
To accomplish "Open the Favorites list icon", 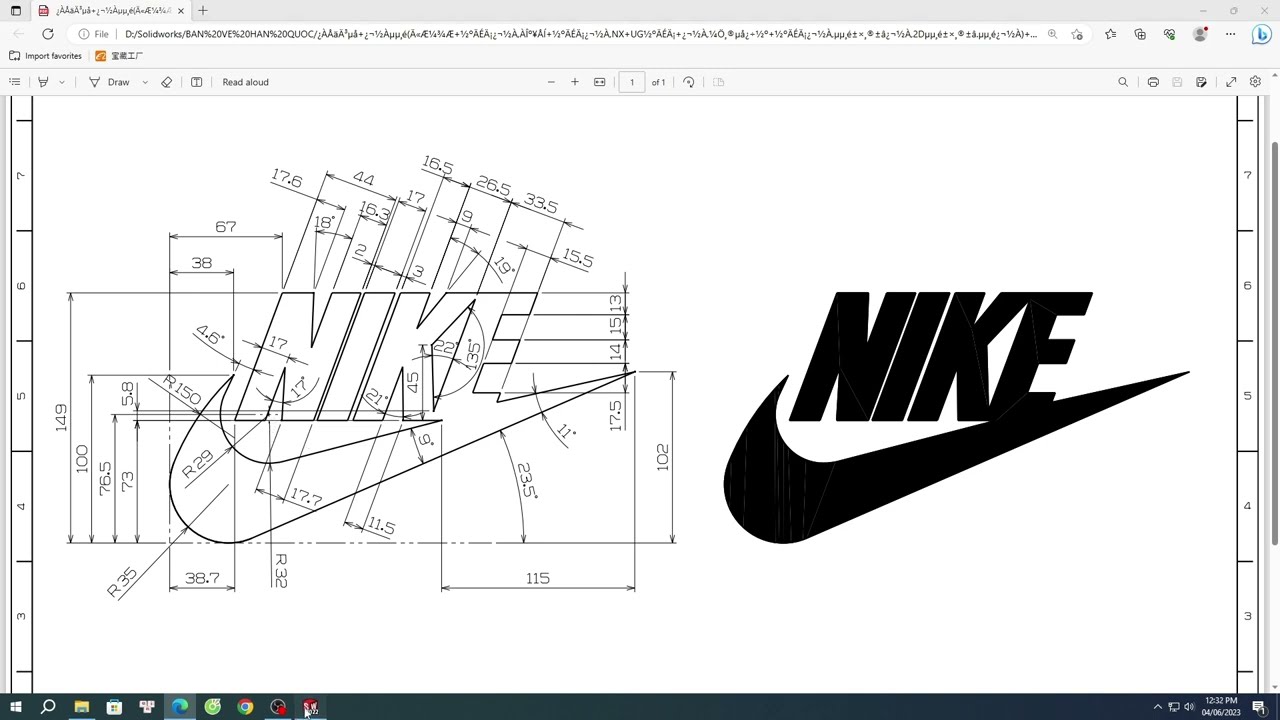I will [1111, 34].
